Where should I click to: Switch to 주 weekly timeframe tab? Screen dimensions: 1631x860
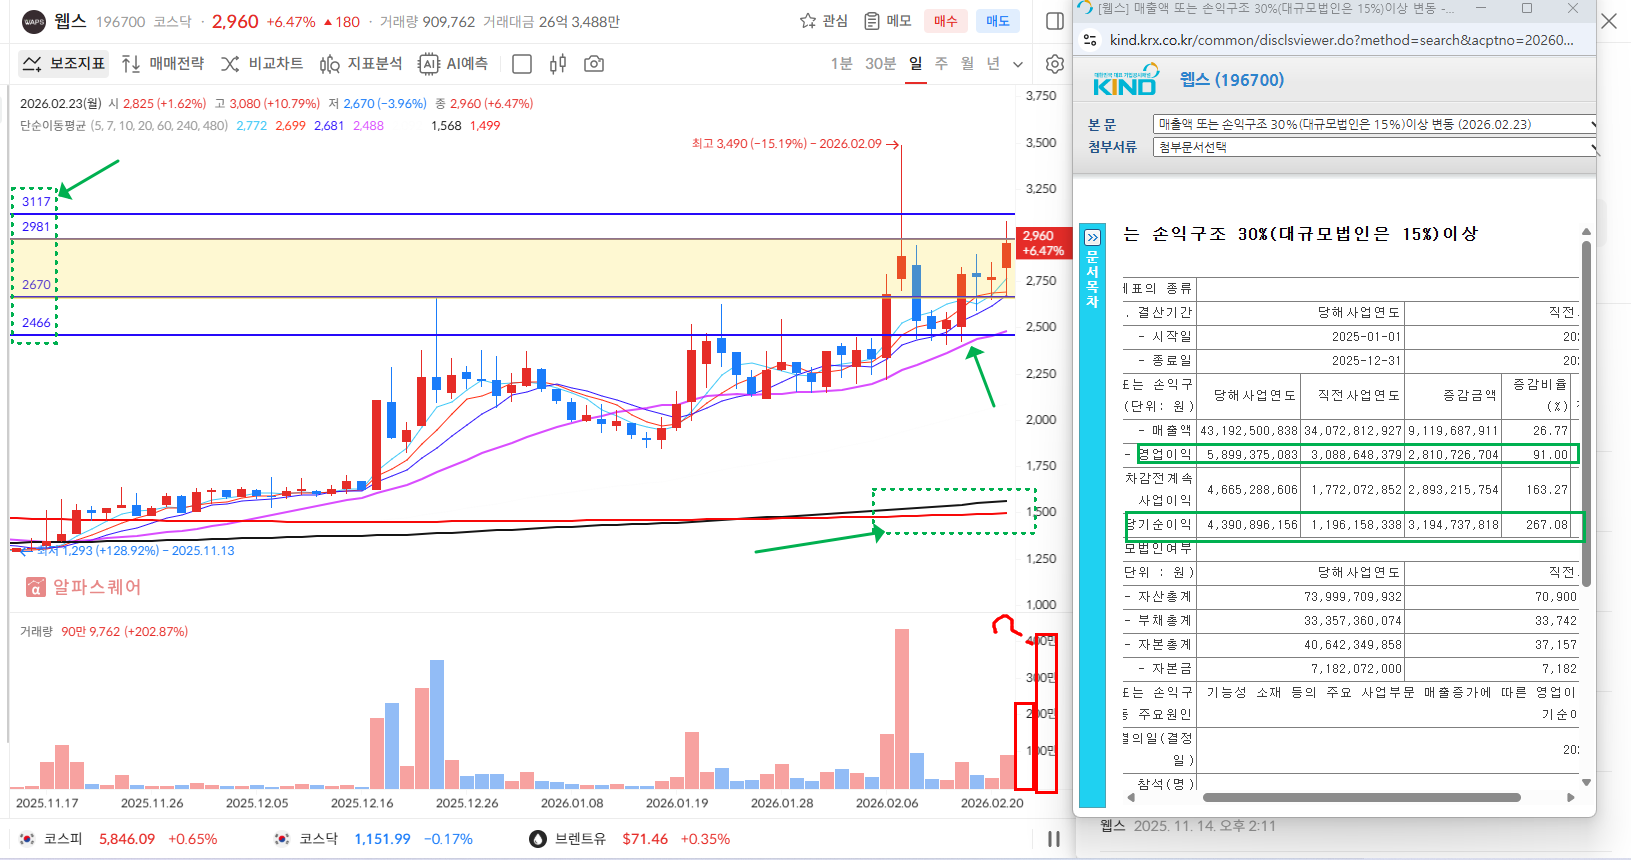[x=941, y=64]
